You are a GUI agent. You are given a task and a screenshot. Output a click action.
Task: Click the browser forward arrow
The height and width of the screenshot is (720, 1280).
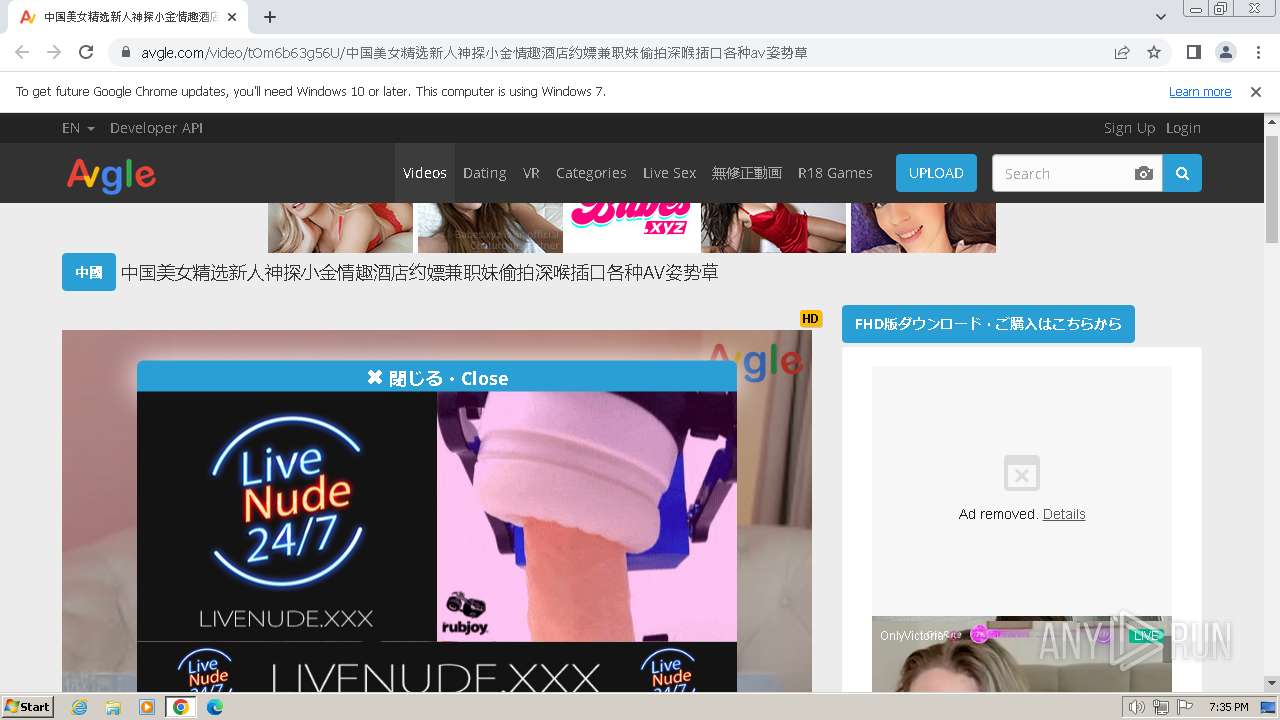point(54,52)
